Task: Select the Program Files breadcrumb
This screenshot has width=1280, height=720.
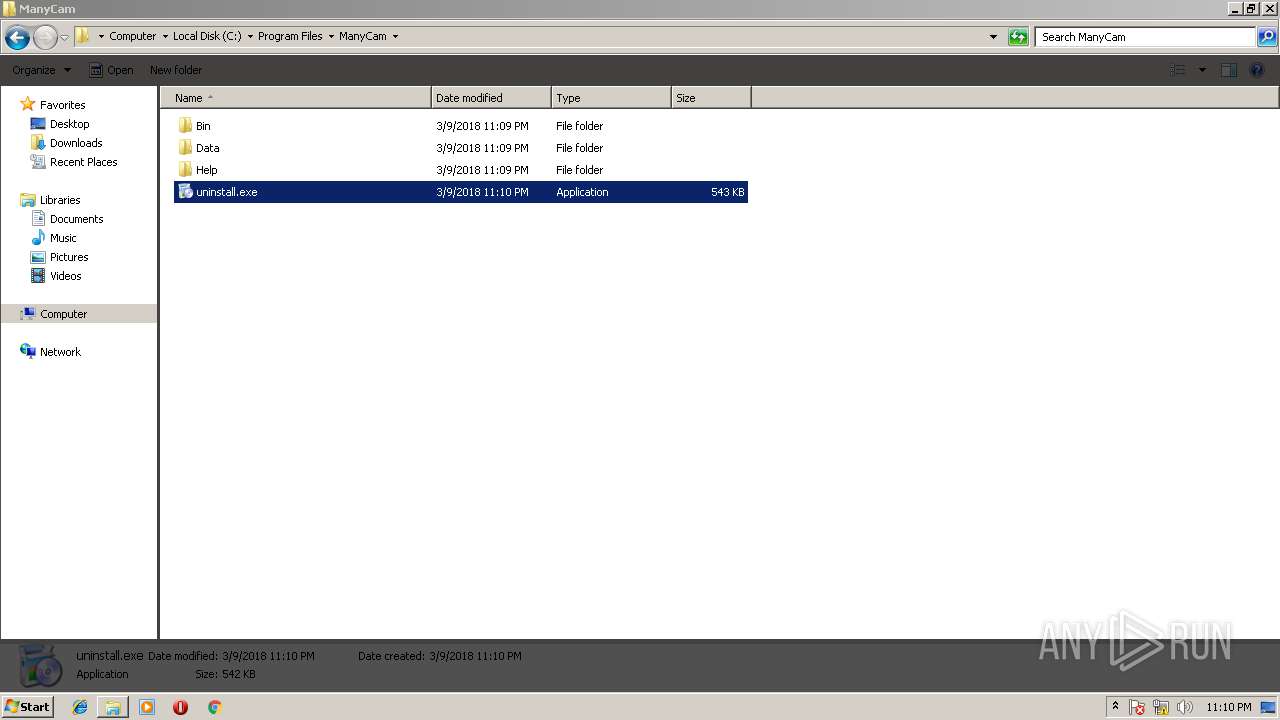Action: pyautogui.click(x=290, y=36)
